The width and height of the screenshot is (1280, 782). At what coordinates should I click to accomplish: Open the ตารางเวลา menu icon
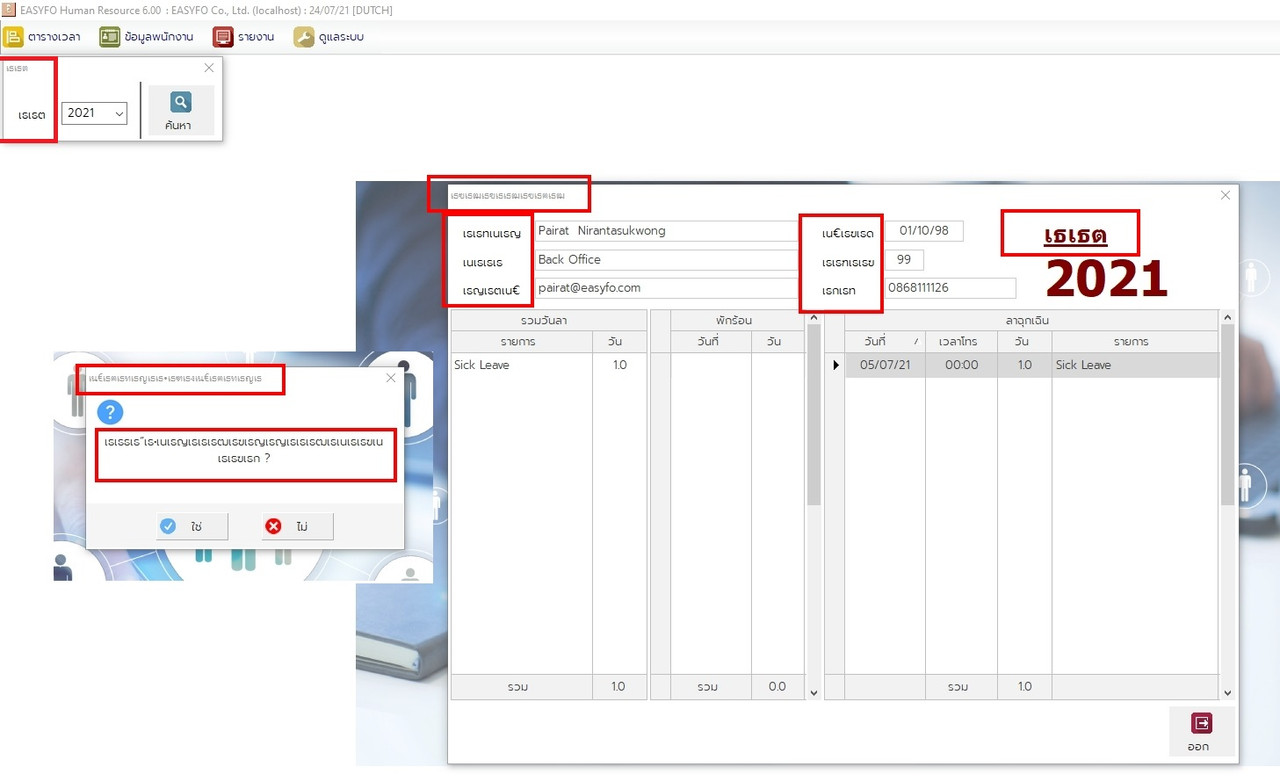pos(13,37)
